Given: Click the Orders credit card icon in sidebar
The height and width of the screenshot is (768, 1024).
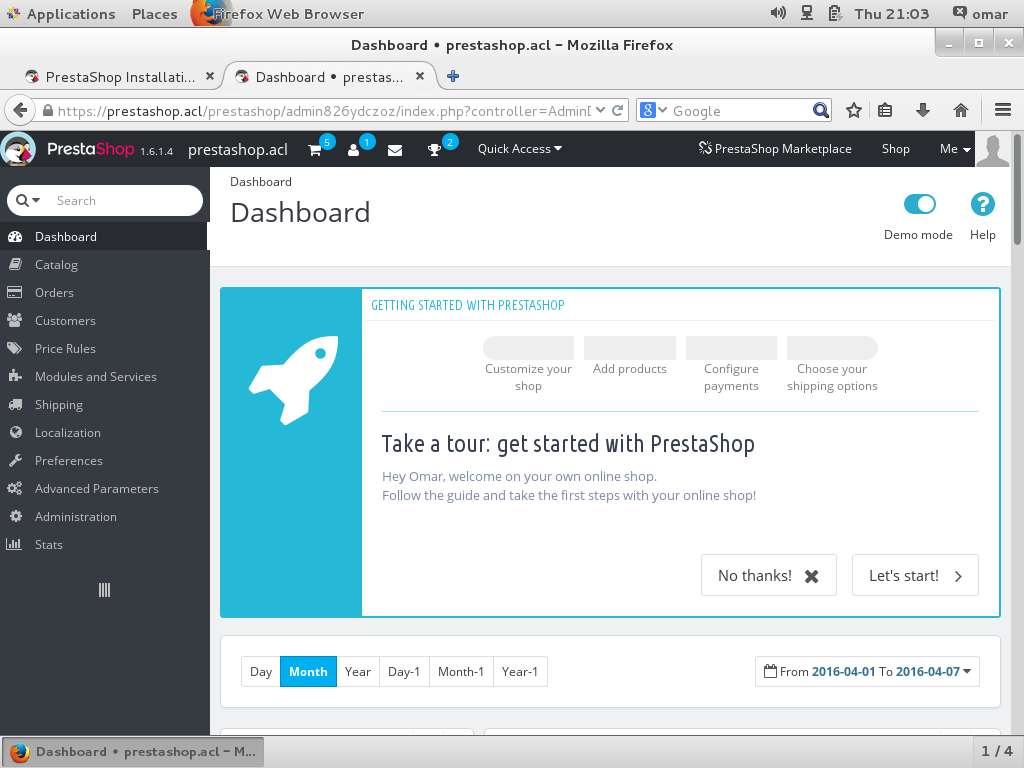Looking at the screenshot, I should (15, 292).
